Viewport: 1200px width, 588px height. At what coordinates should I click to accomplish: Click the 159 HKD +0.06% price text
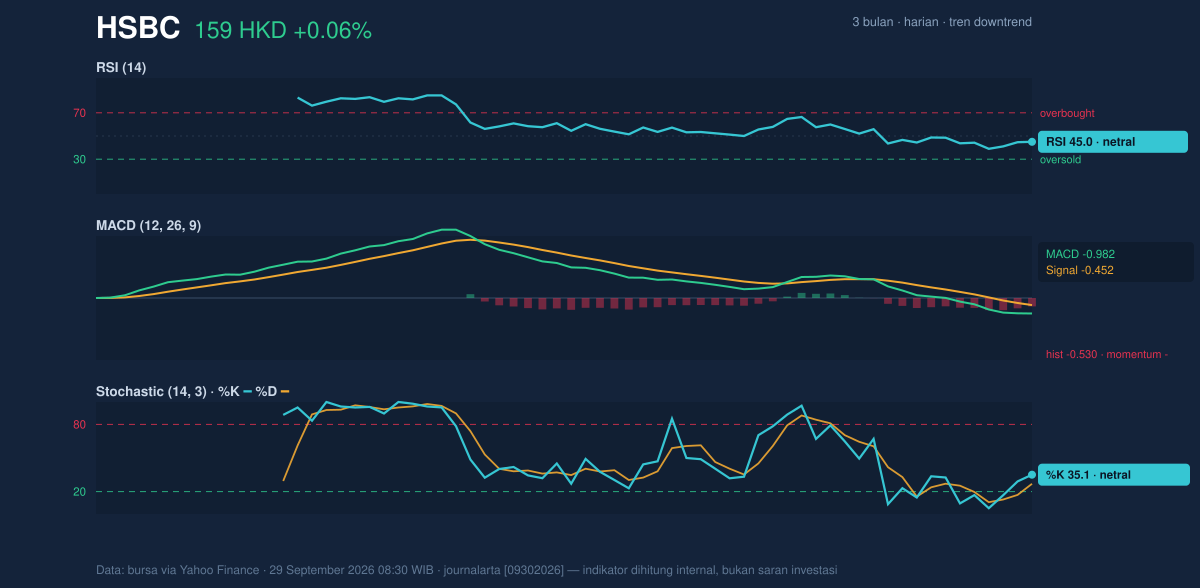pos(283,31)
